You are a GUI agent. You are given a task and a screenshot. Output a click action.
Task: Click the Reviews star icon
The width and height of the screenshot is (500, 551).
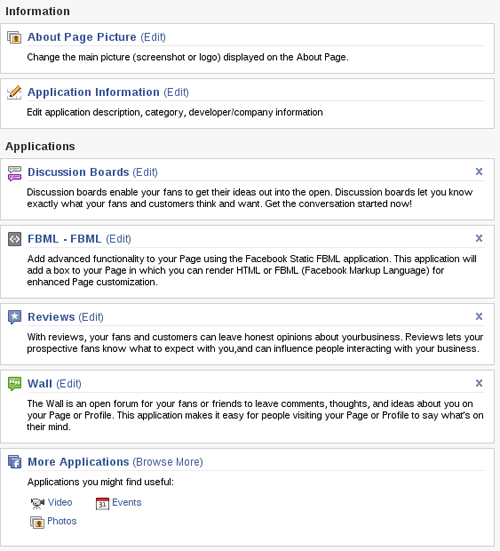click(x=14, y=317)
